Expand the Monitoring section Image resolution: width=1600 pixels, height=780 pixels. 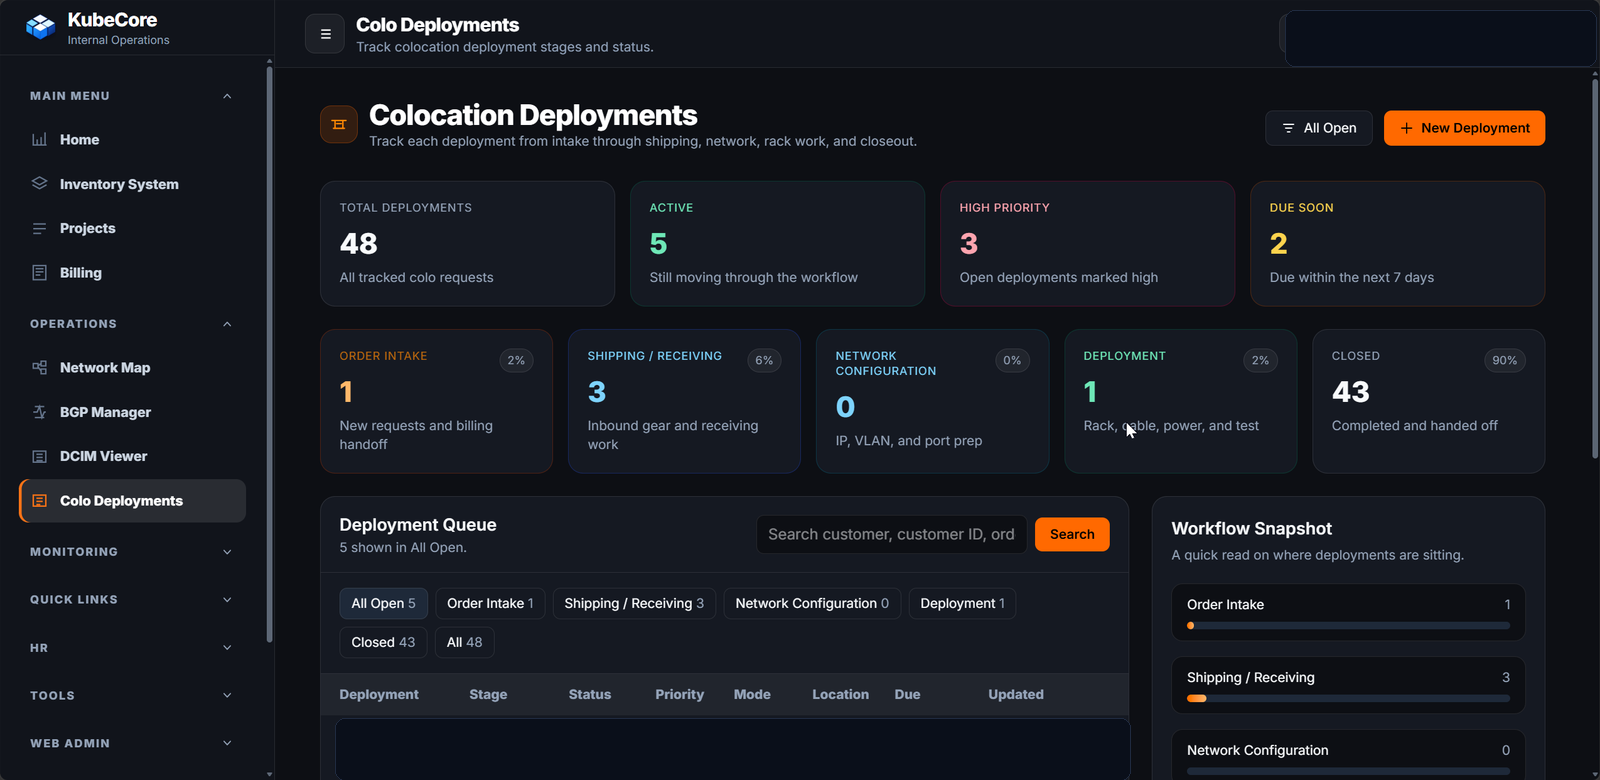point(227,552)
